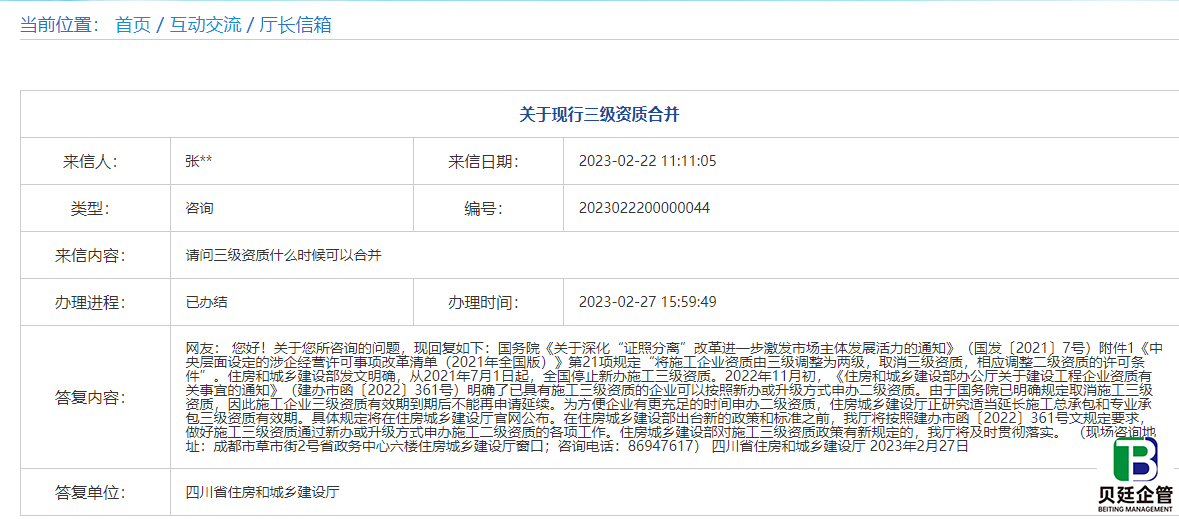This screenshot has width=1179, height=519.
Task: Select the type value 咨询
Action: pos(199,208)
